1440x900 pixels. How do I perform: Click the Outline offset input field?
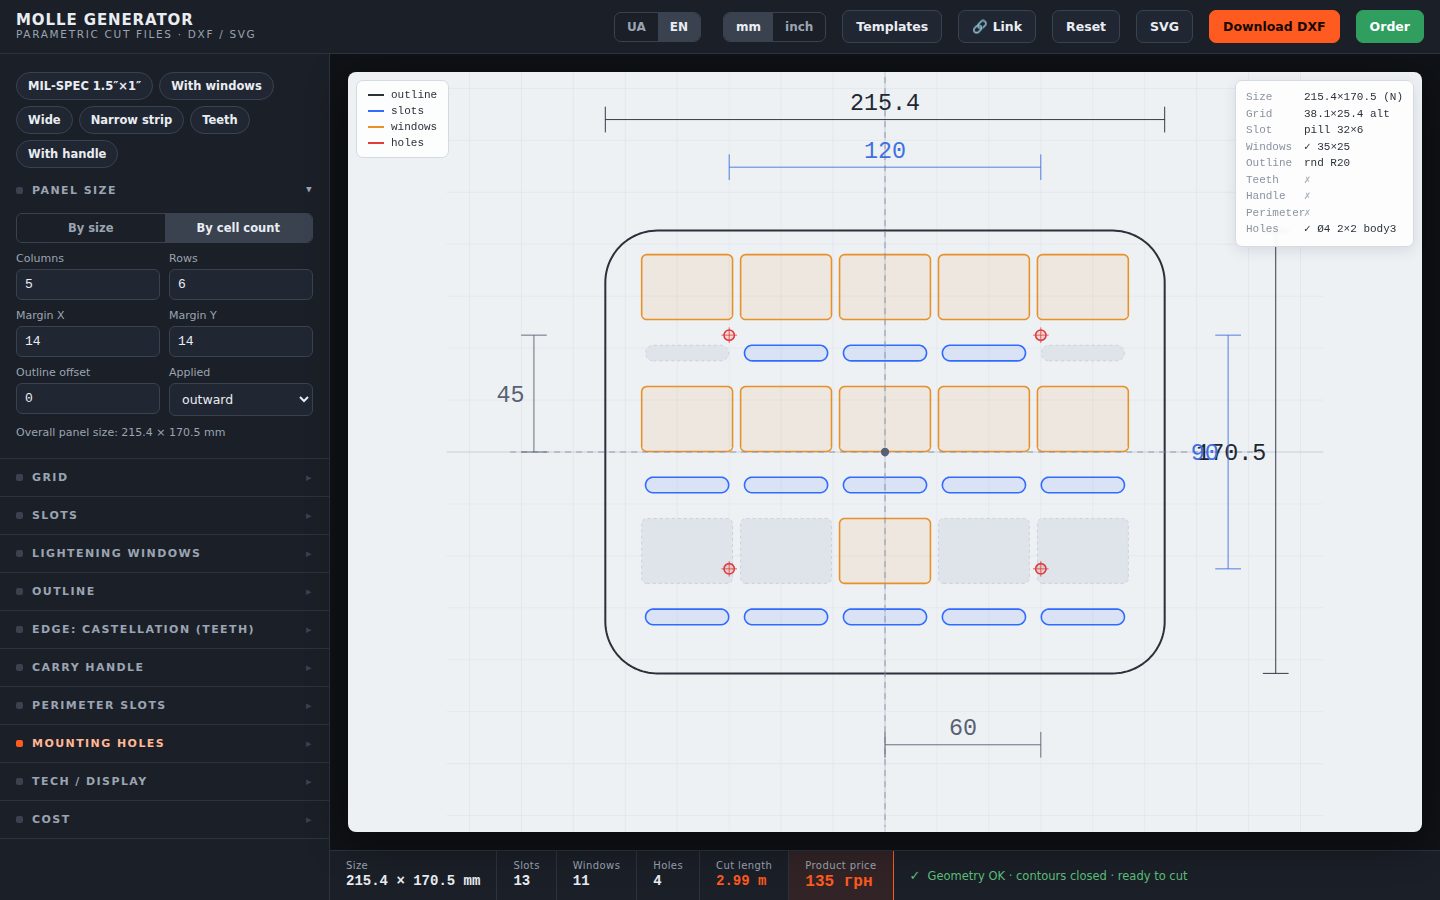click(88, 398)
